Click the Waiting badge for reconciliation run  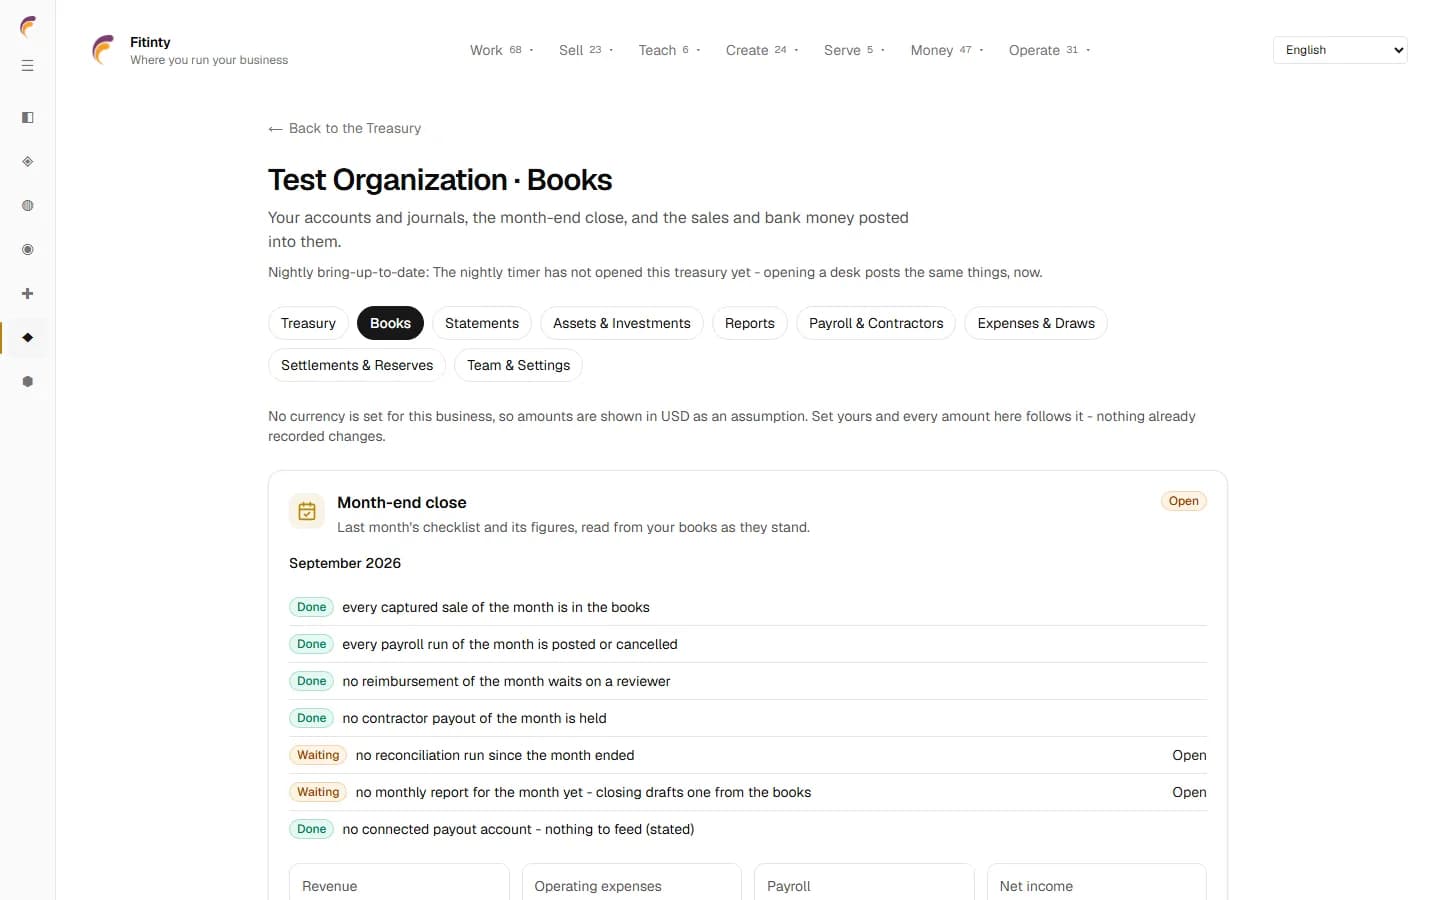pos(318,755)
